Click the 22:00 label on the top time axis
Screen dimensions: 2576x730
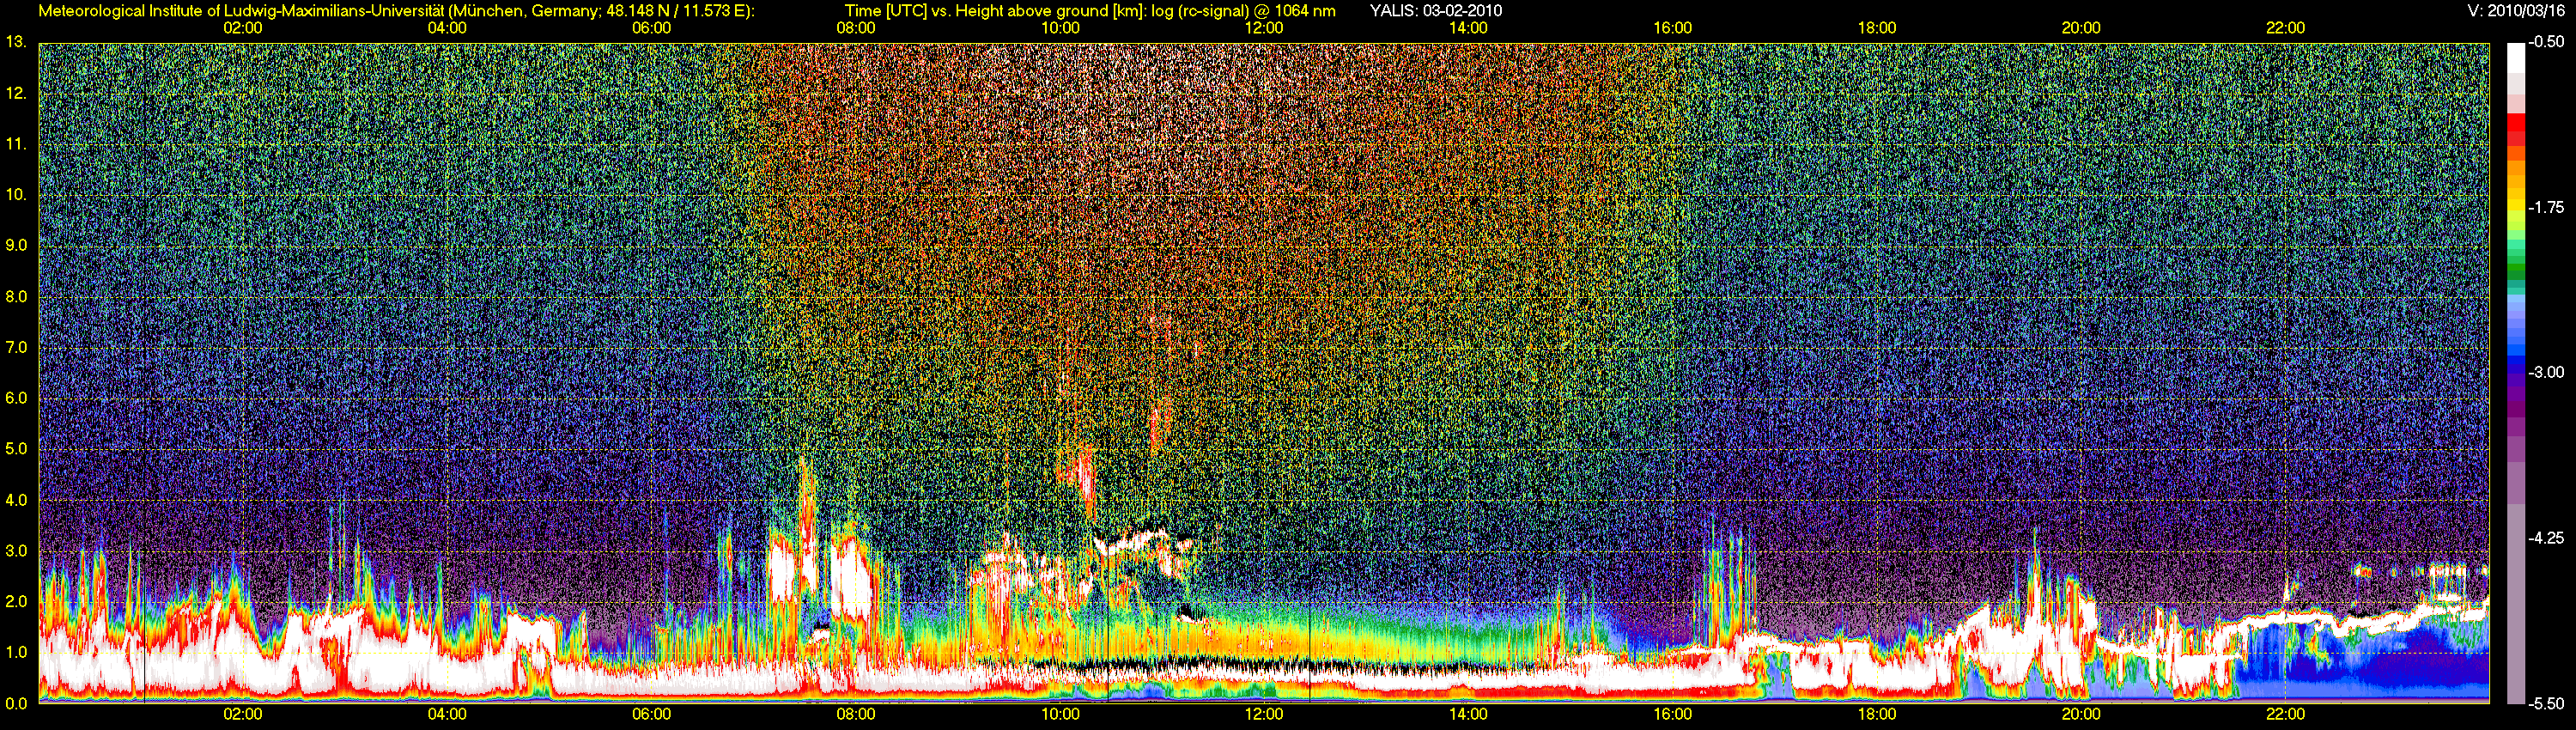[2285, 28]
